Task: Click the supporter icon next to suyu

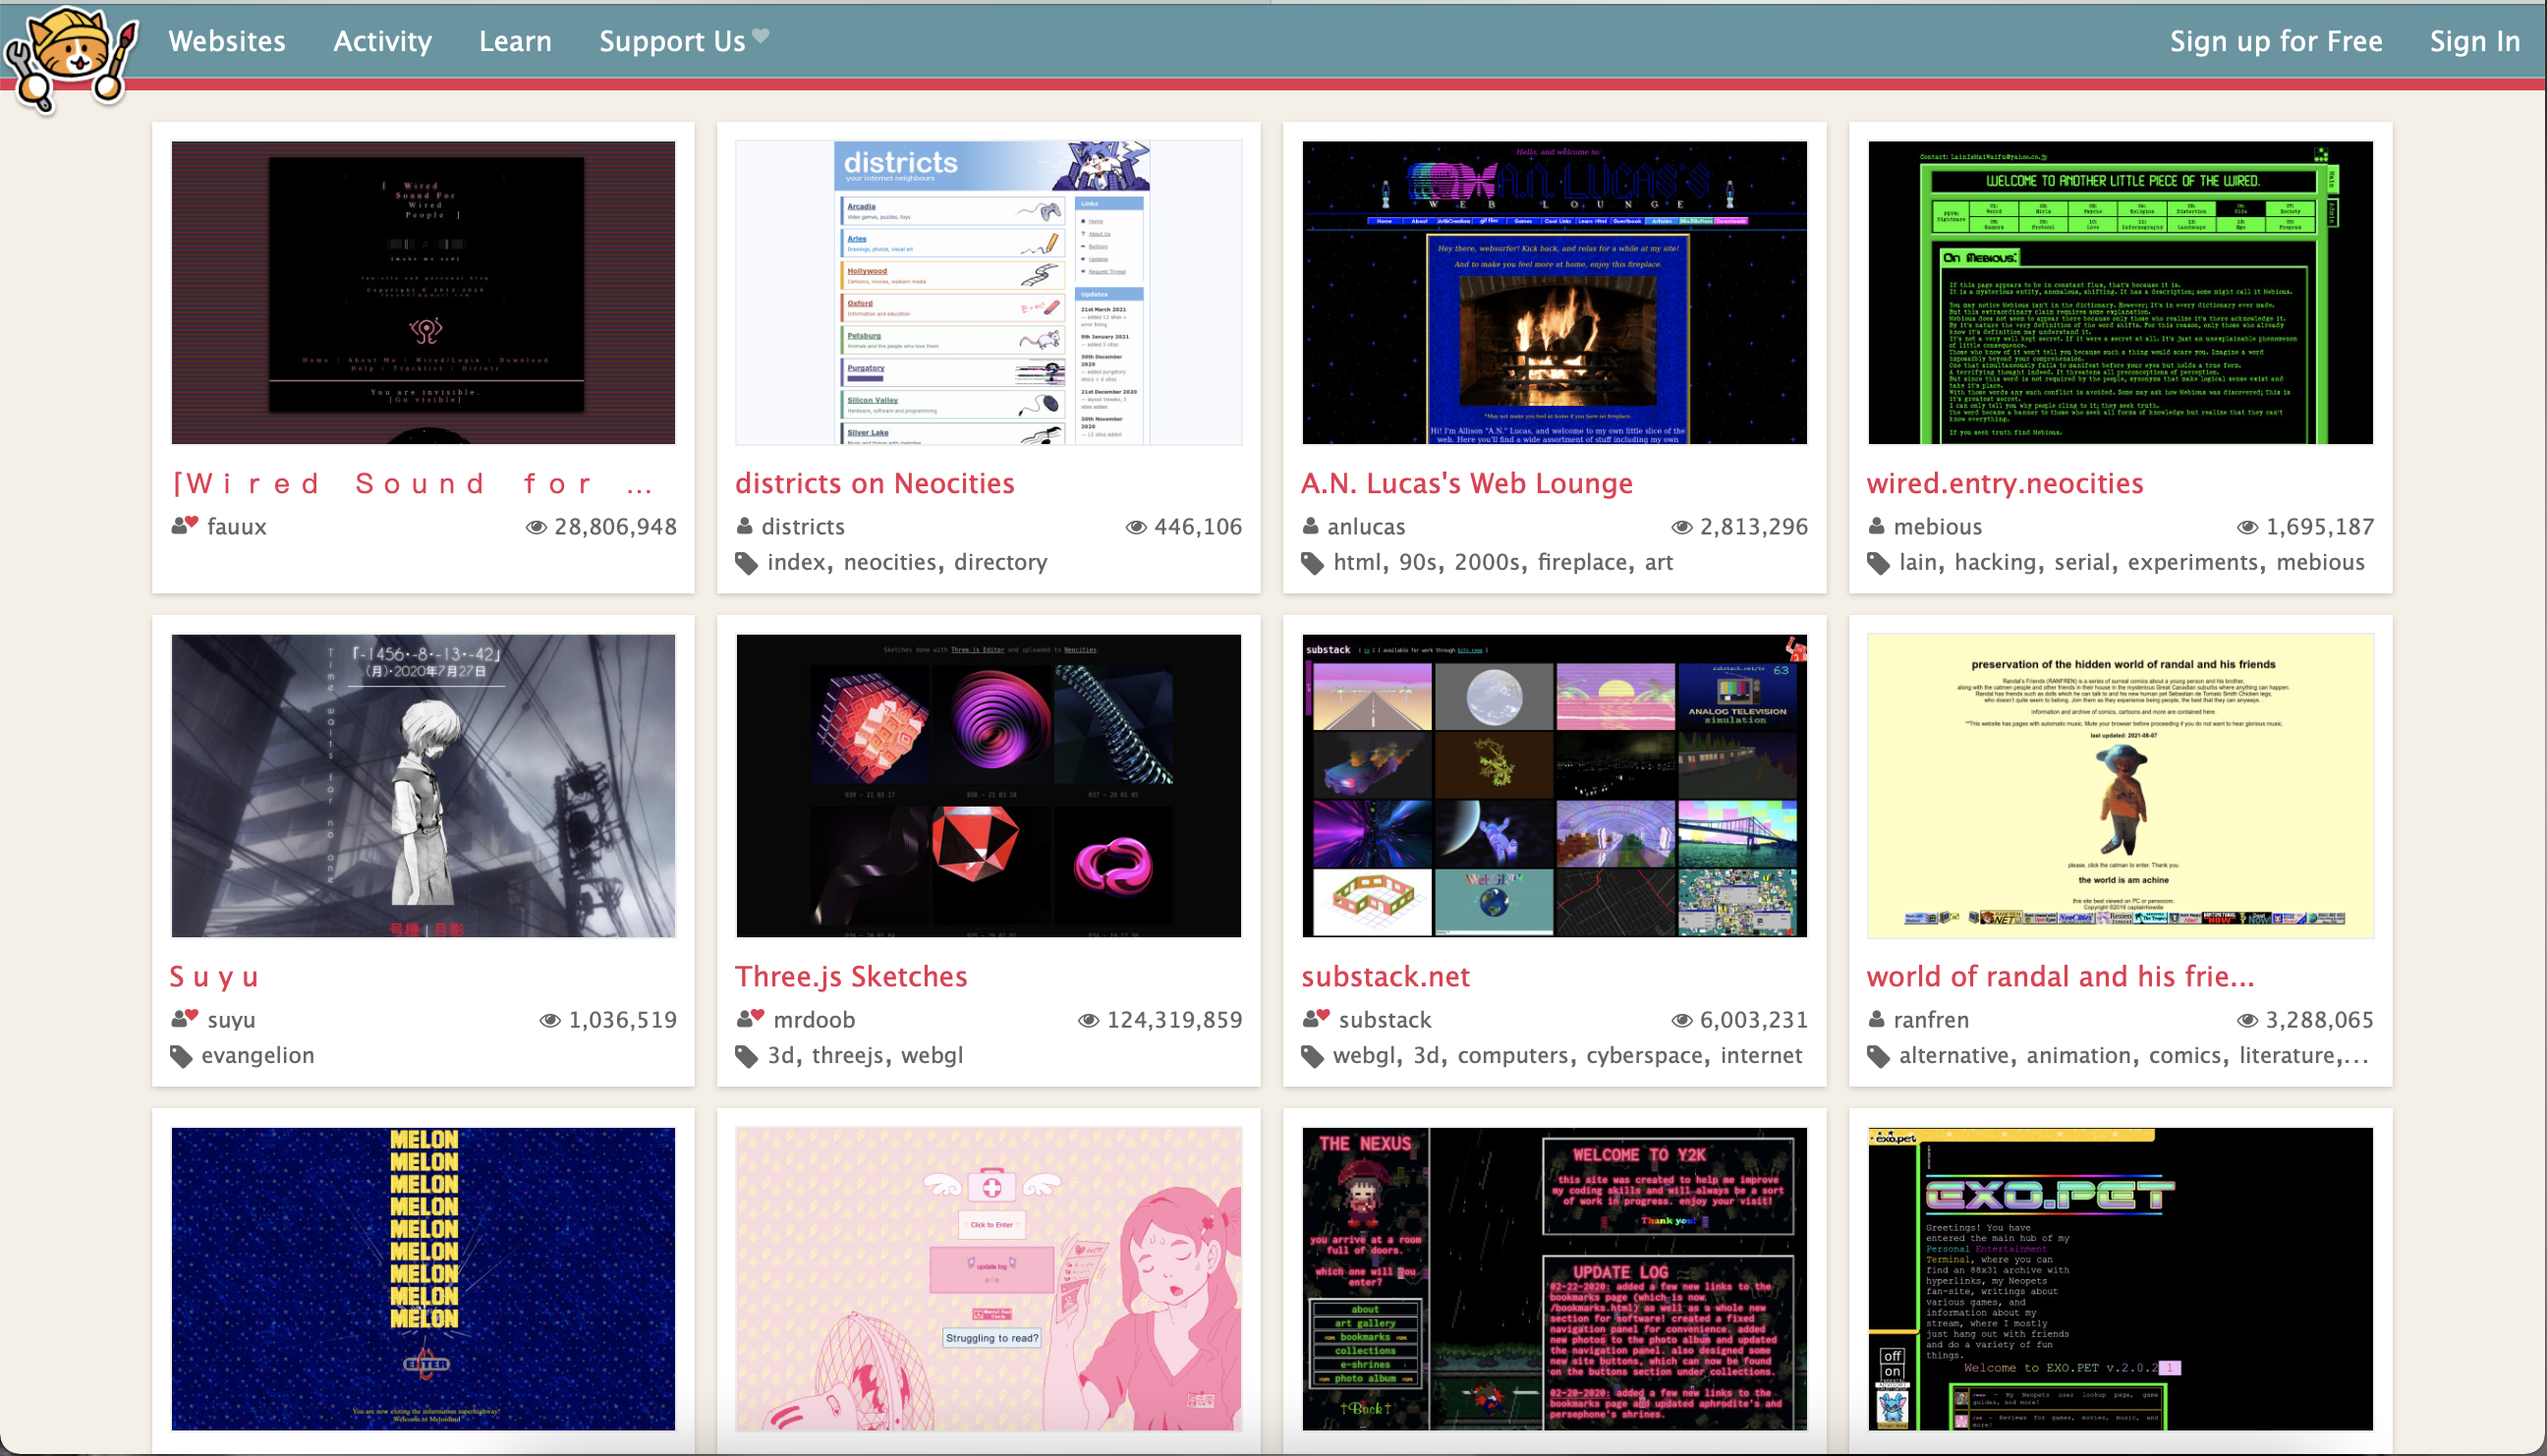Action: (184, 1018)
